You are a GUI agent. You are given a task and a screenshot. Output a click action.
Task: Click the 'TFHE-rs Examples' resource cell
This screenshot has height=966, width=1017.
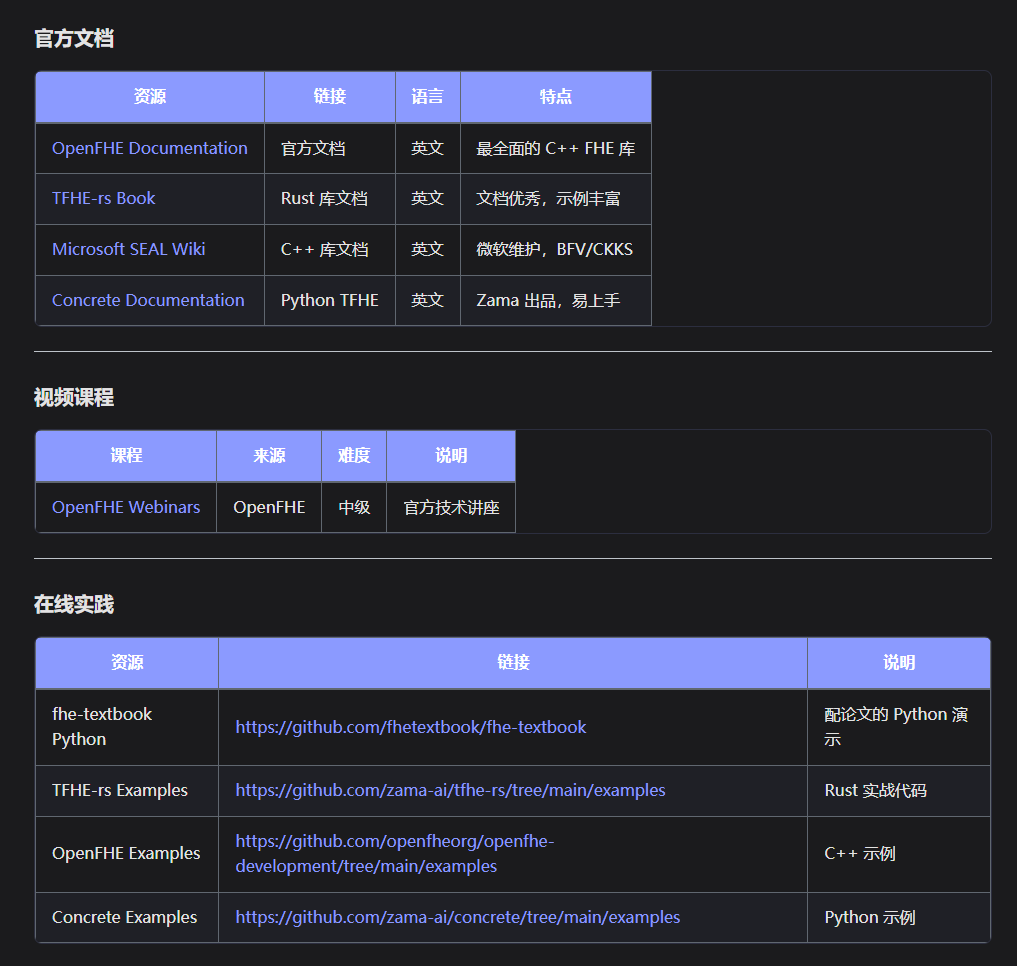tap(126, 790)
